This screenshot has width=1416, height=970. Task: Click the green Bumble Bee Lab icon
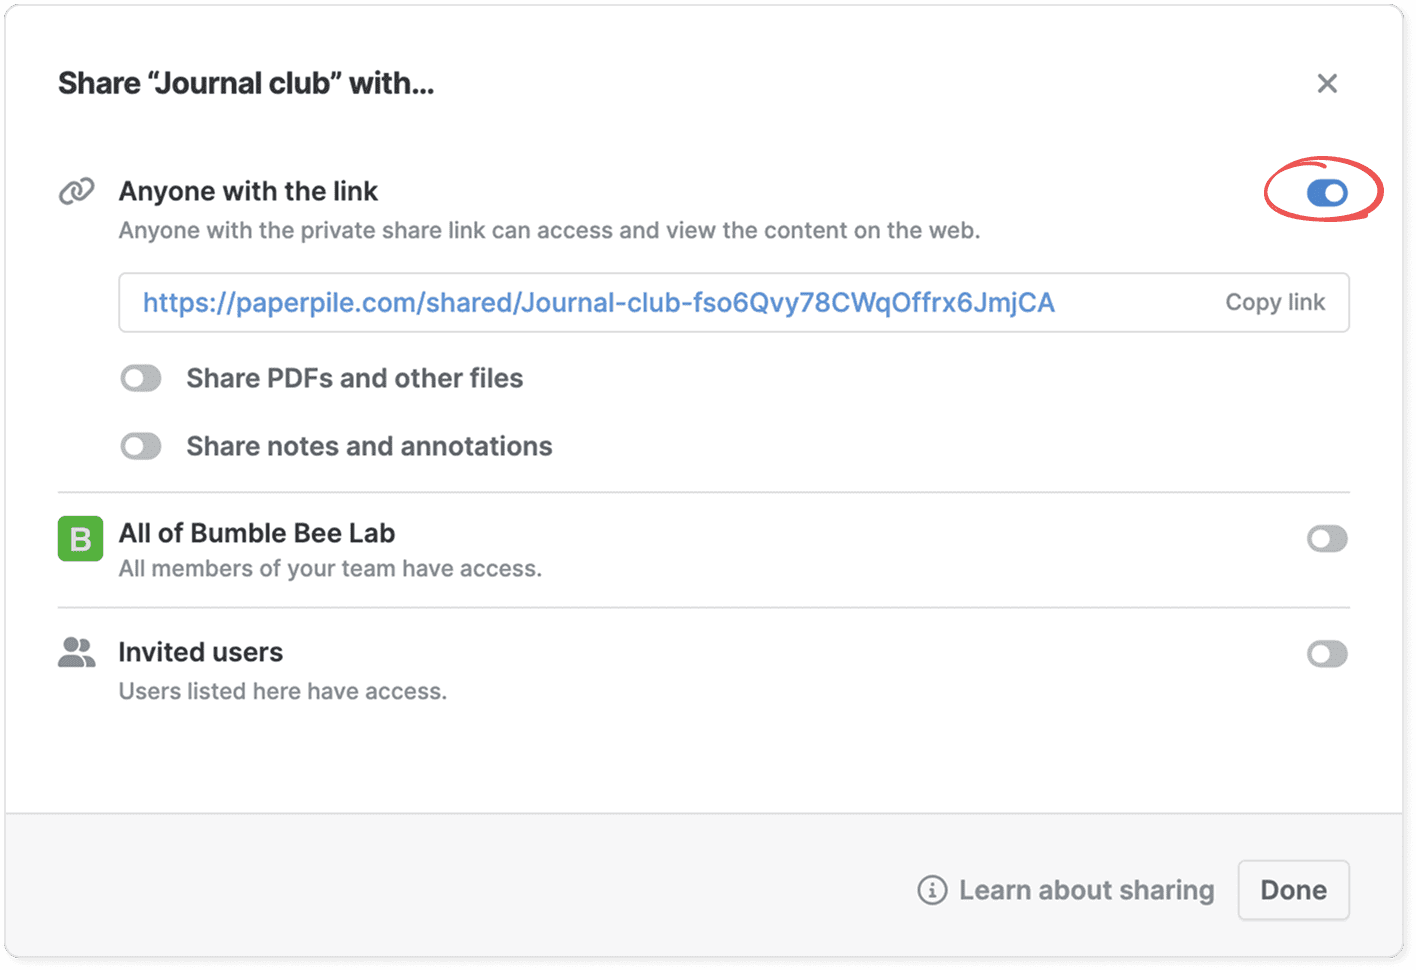point(80,539)
